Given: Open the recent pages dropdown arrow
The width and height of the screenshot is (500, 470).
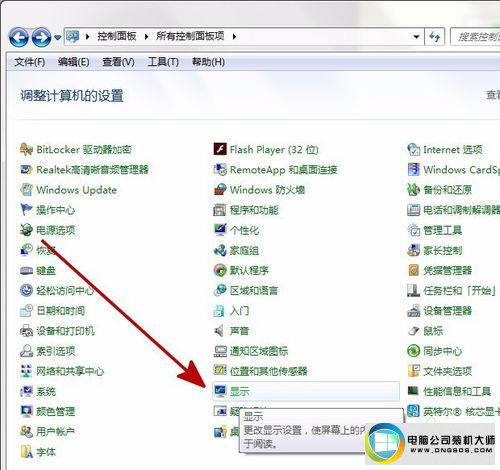Looking at the screenshot, I should 57,38.
